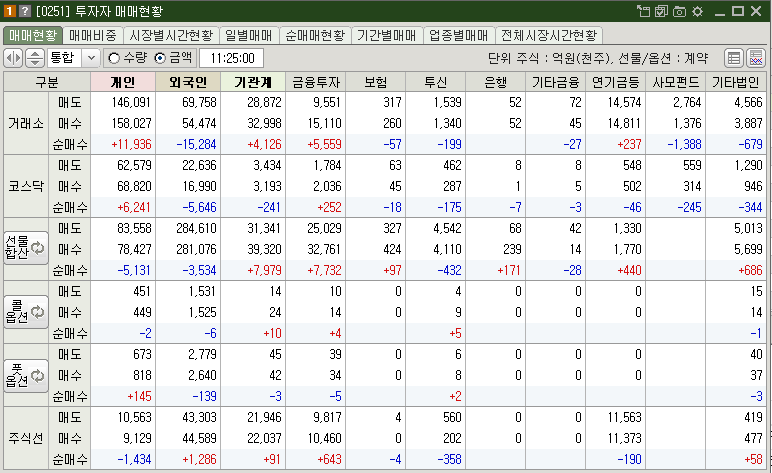Viewport: 772px width, 473px height.
Task: Switch to table list view icon
Action: (x=734, y=58)
